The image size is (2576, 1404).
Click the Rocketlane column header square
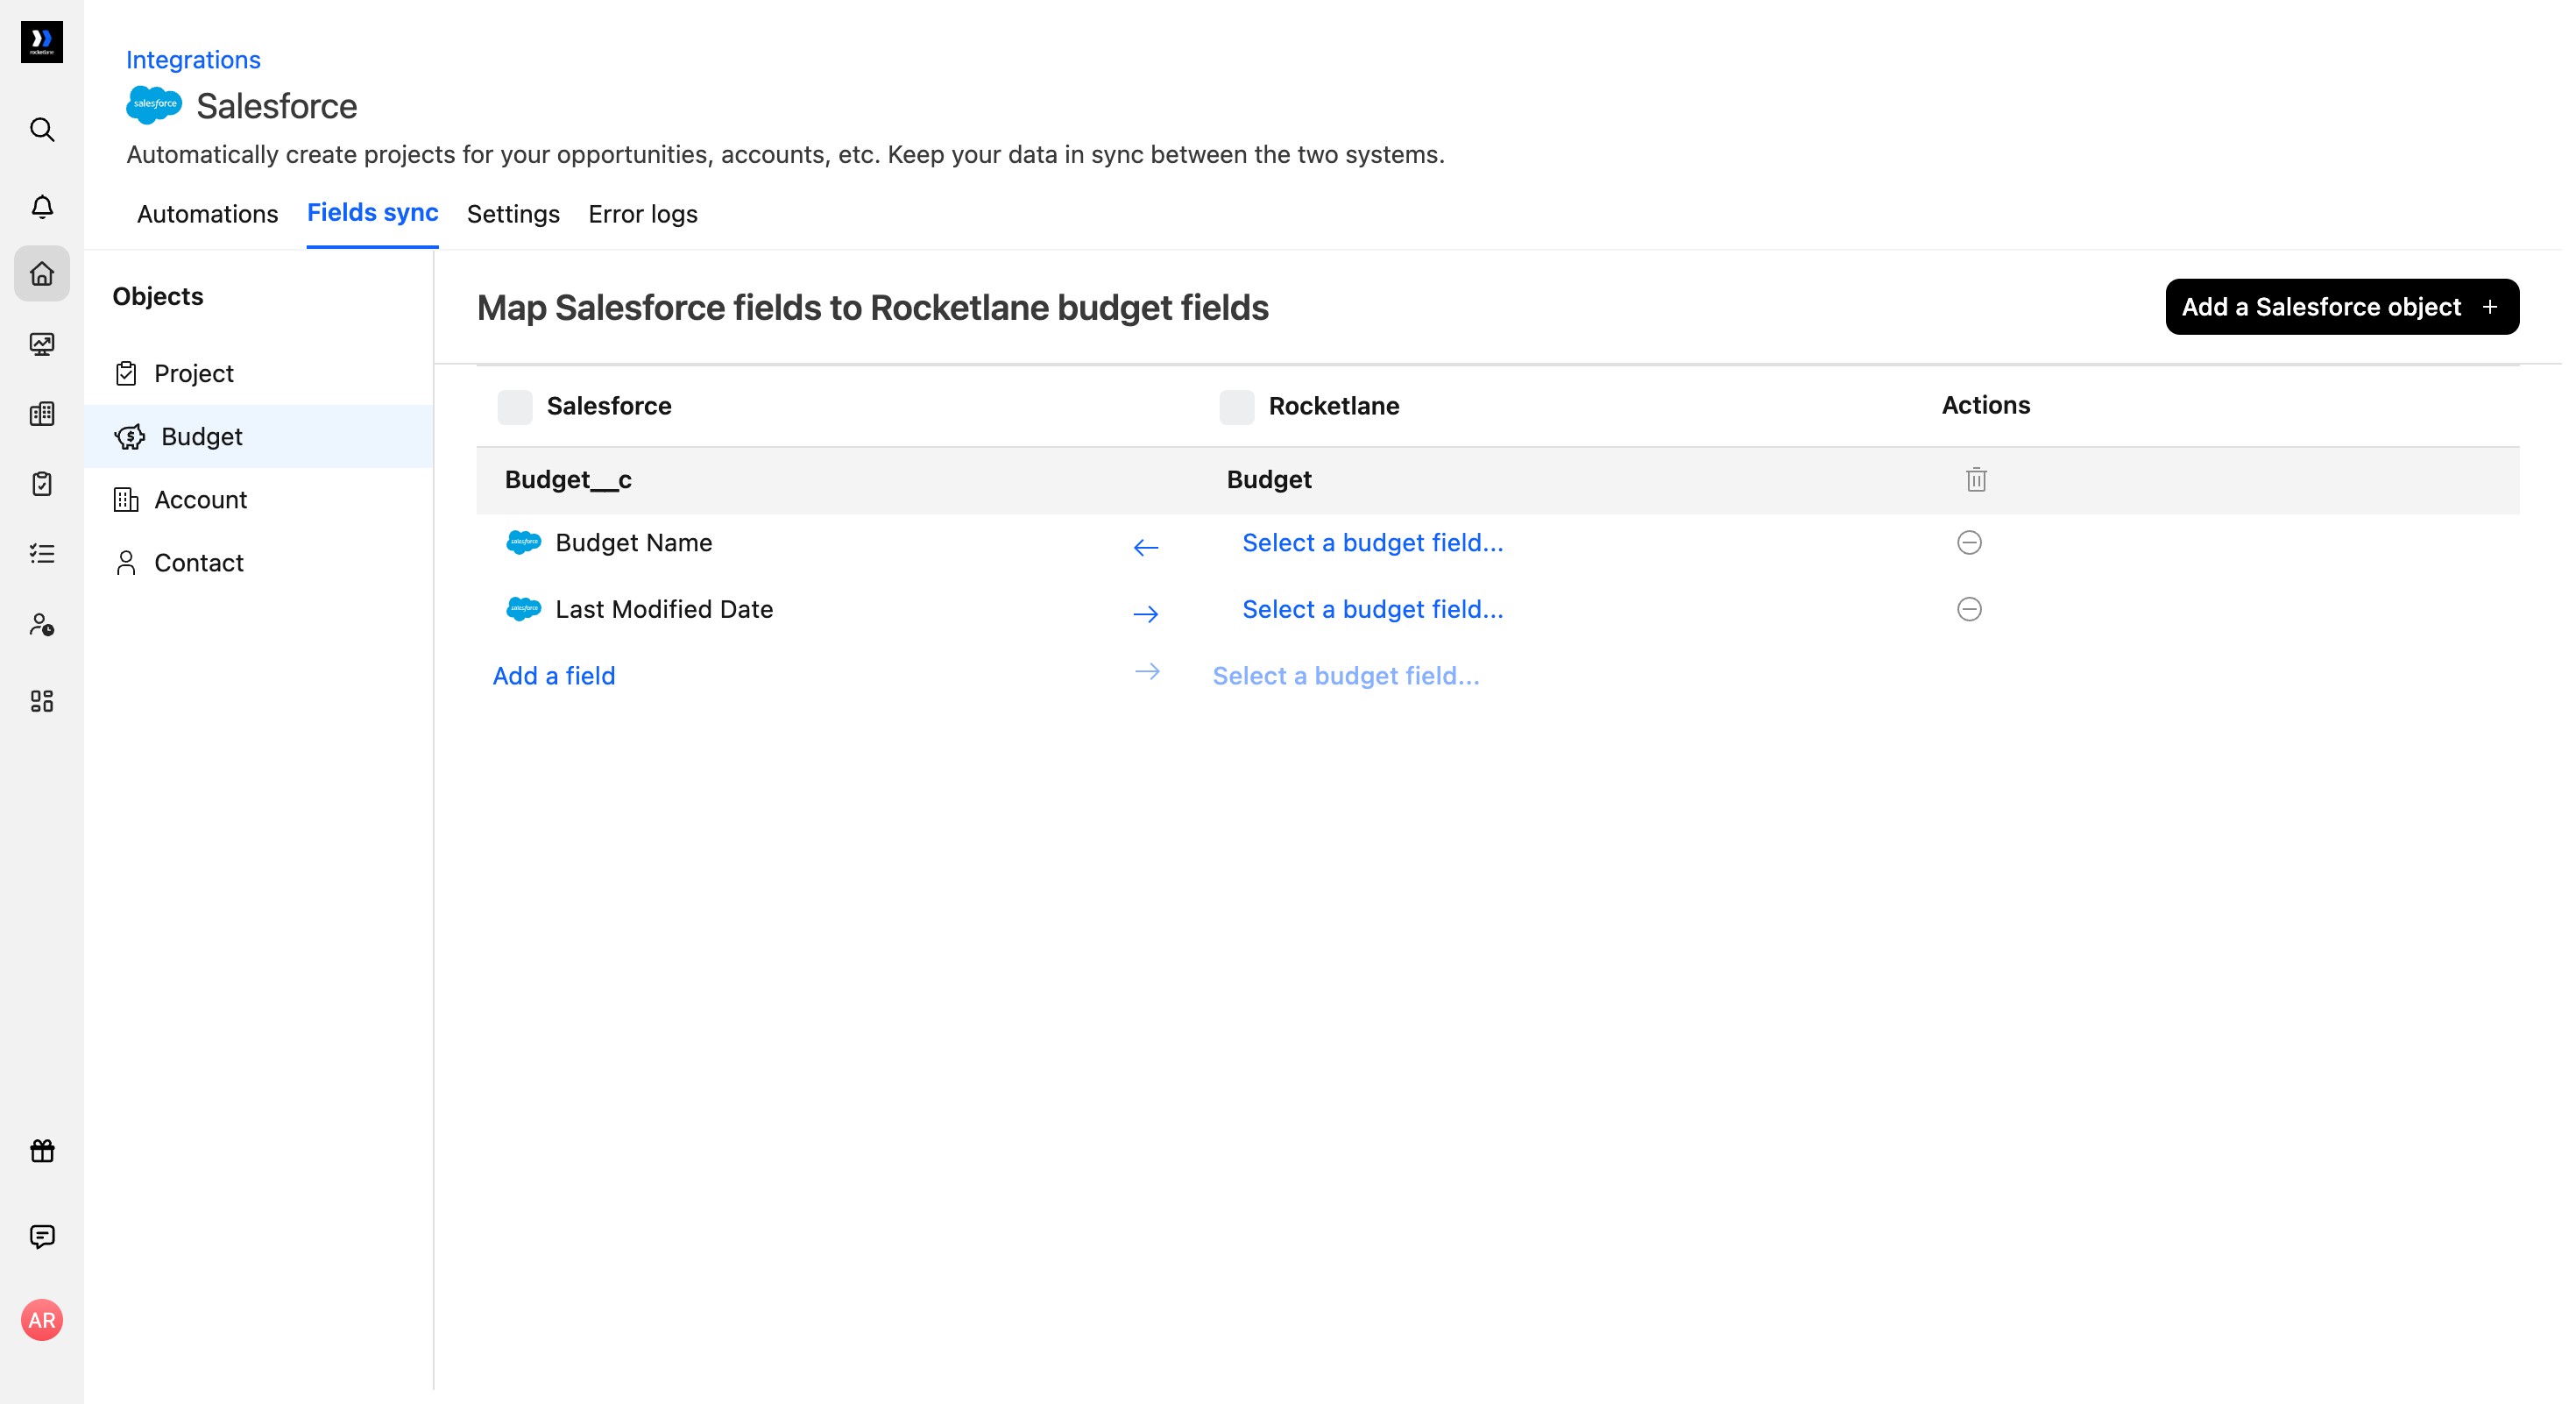[1237, 407]
